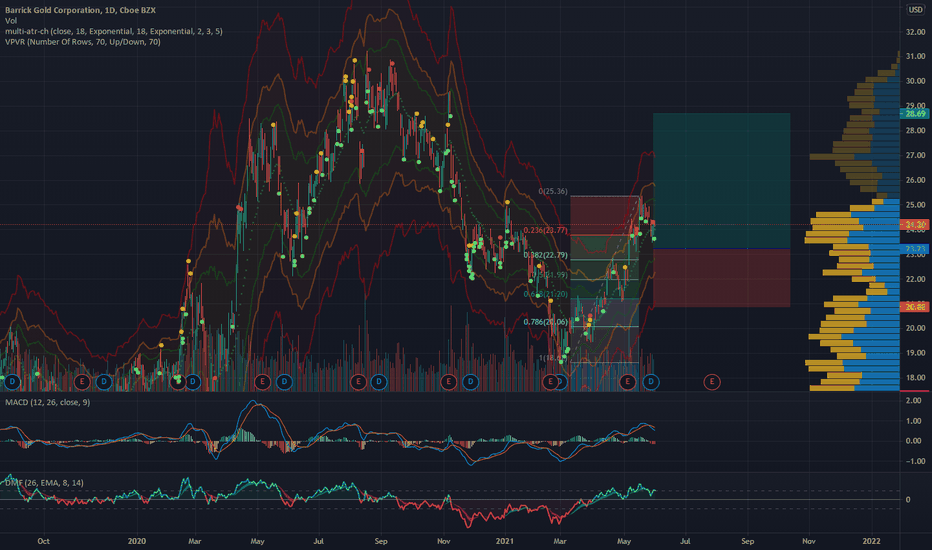Click the 32.00 price axis label
Viewport: 932px width, 550px height.
click(x=915, y=32)
